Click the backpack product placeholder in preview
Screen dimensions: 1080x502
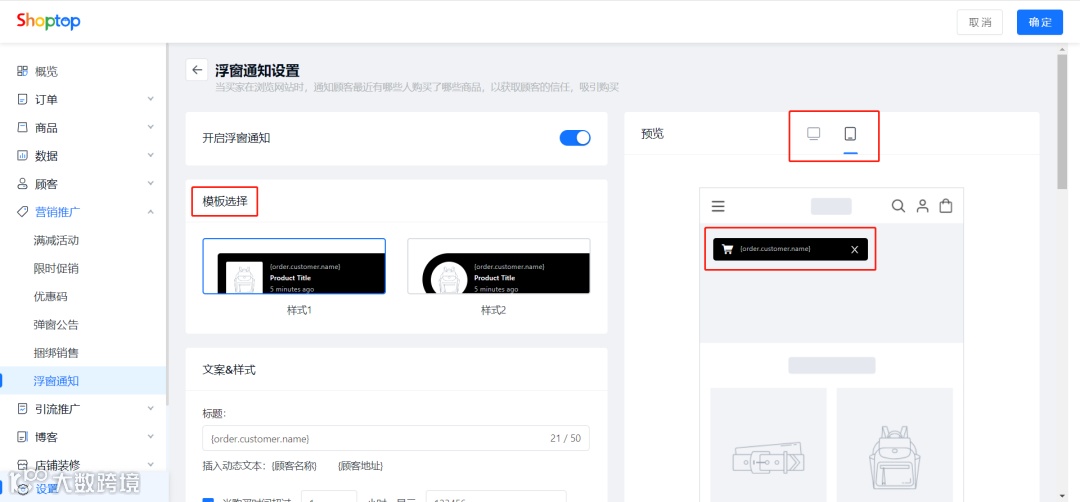coord(895,444)
